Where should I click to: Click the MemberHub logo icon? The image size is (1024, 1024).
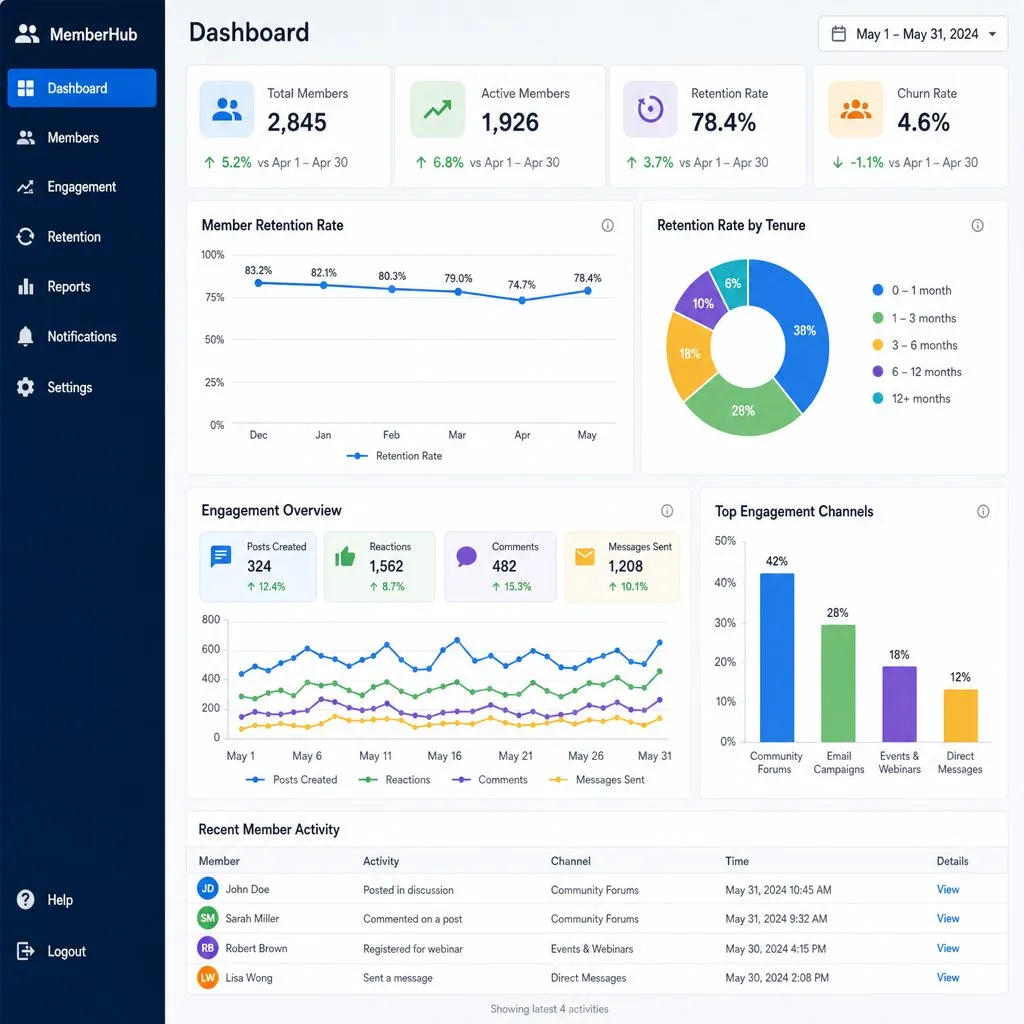pyautogui.click(x=27, y=34)
